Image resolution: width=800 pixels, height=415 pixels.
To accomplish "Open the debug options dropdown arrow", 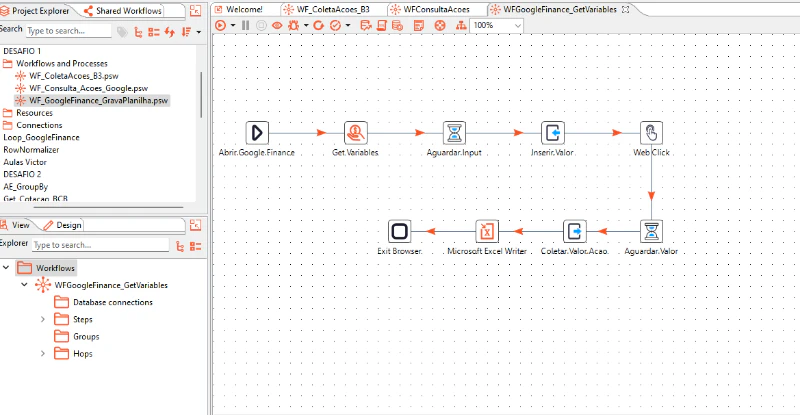I will pyautogui.click(x=306, y=25).
